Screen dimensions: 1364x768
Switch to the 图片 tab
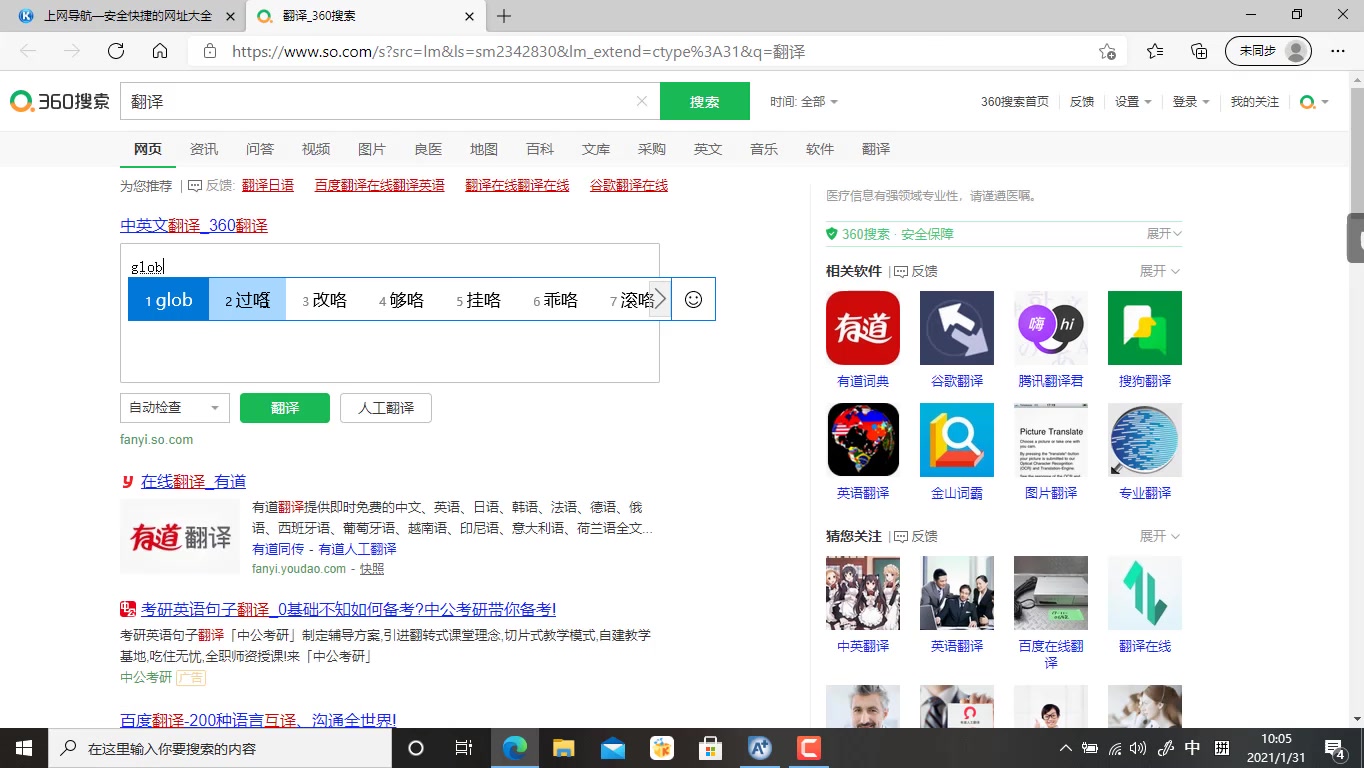click(372, 149)
